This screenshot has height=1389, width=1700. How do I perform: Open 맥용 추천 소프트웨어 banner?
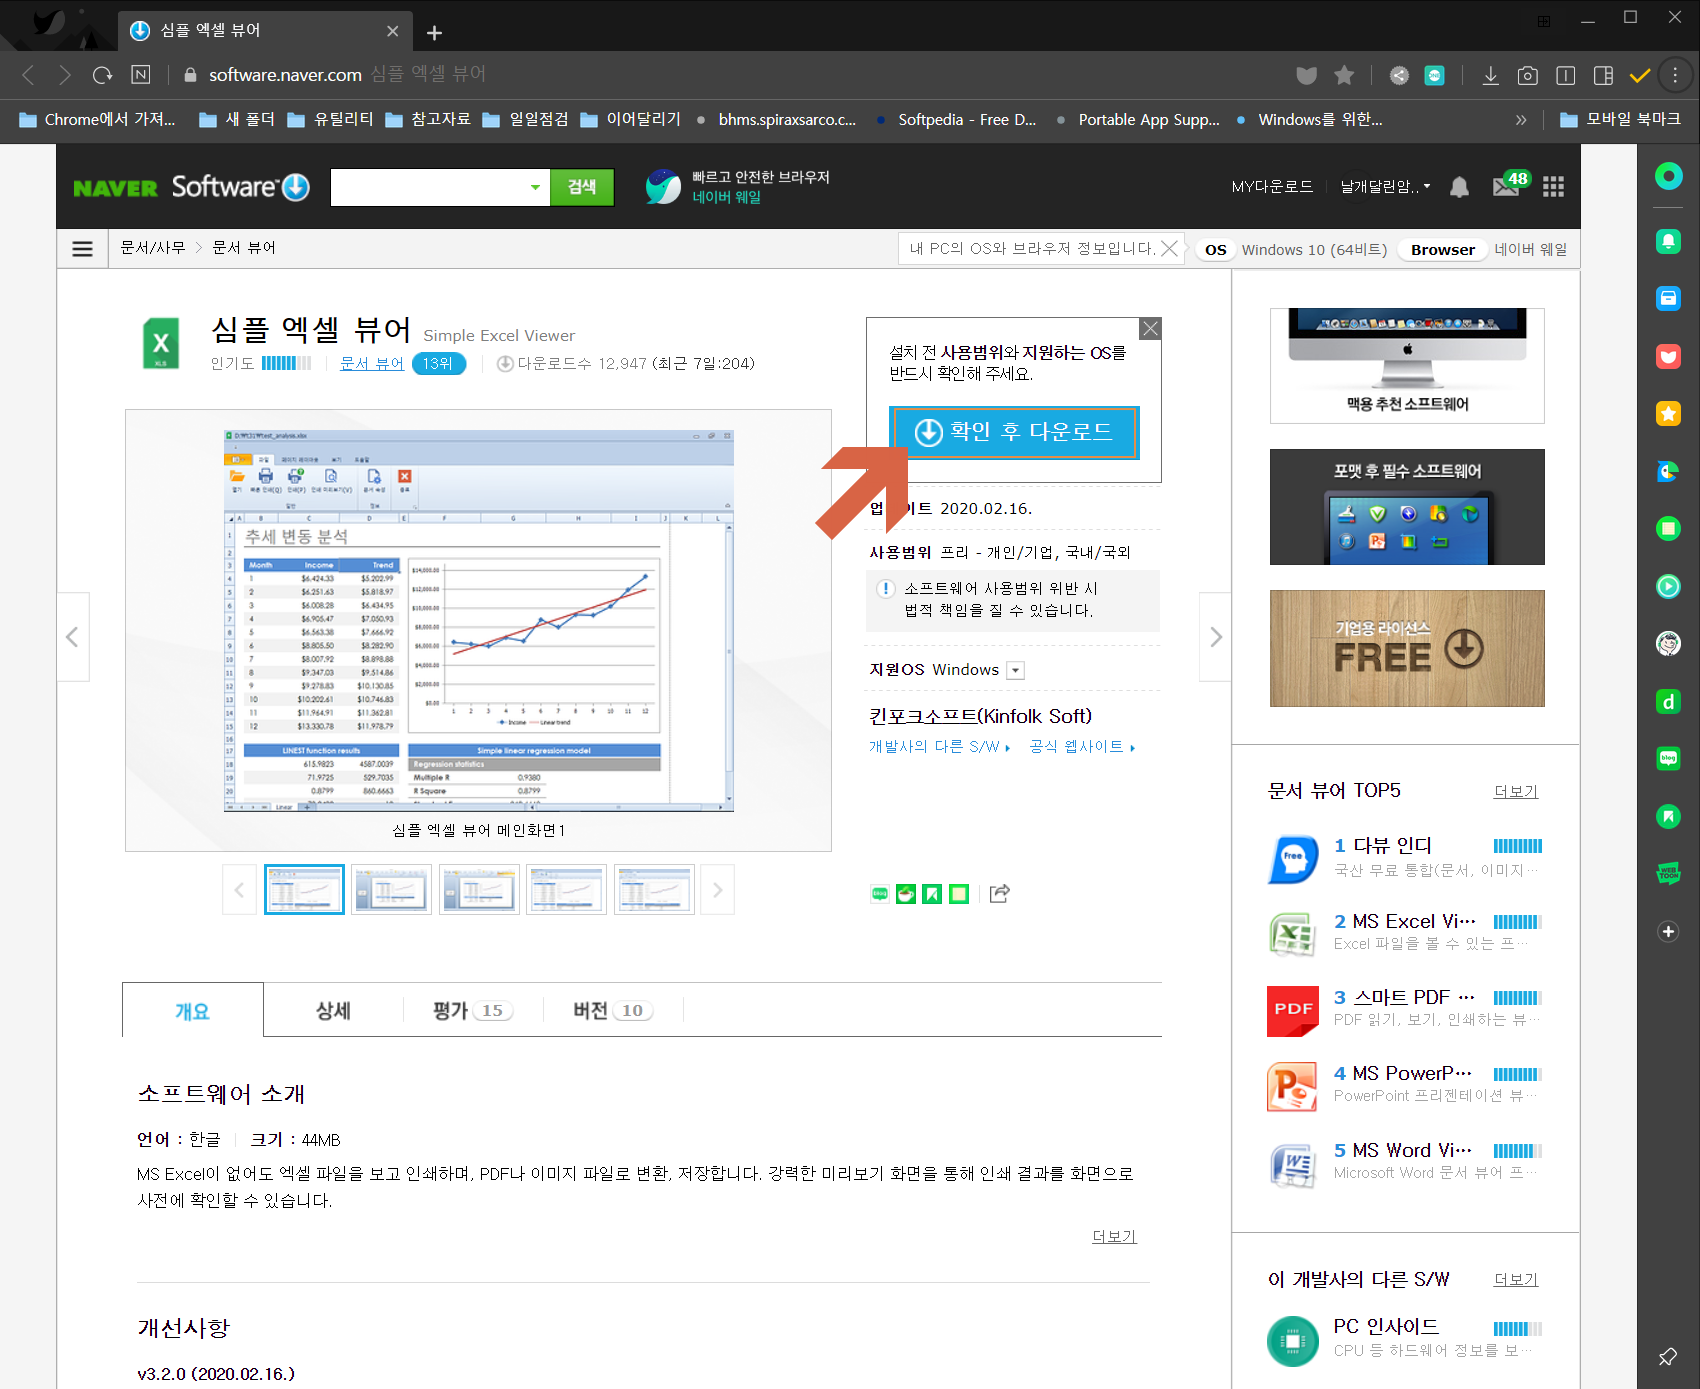pos(1407,365)
